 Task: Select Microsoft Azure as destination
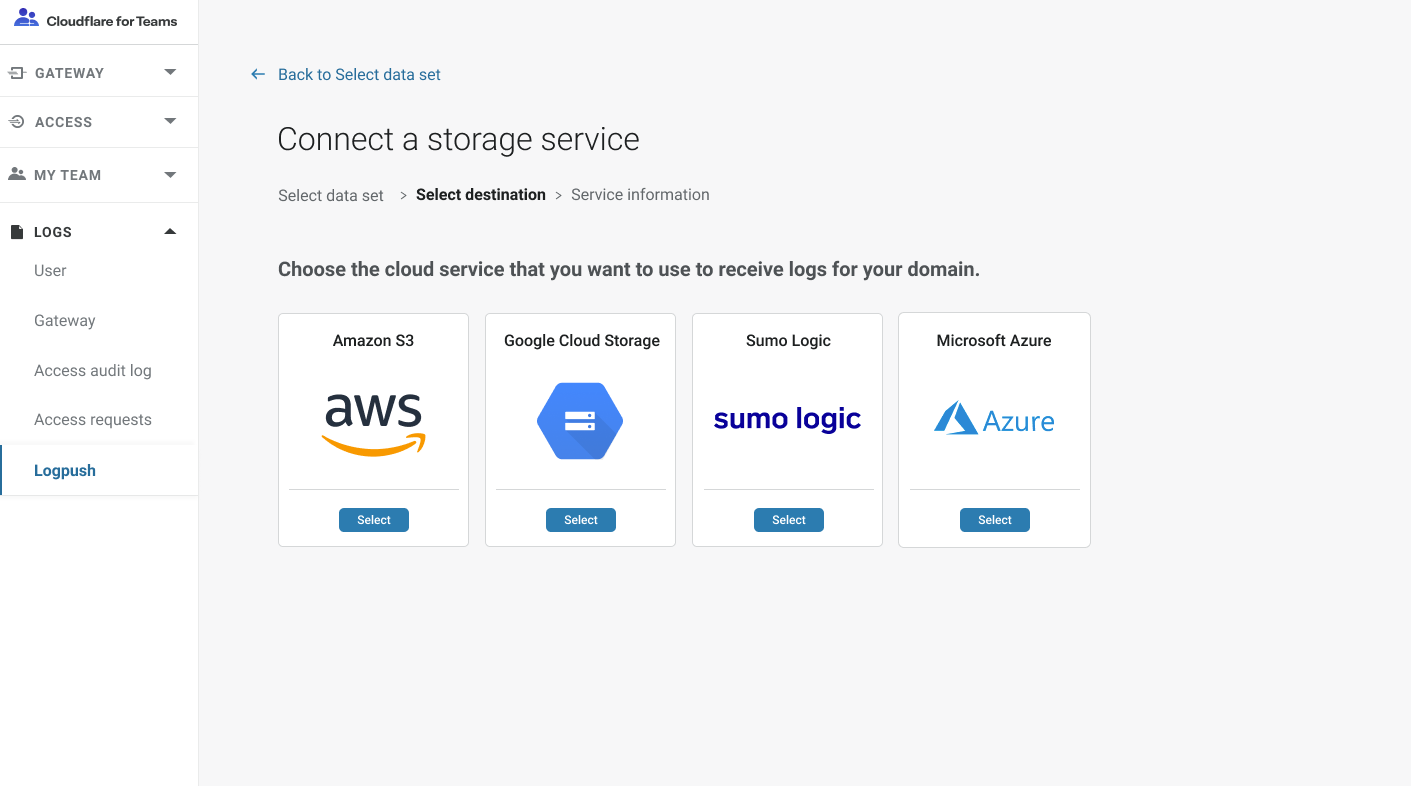[x=995, y=520]
